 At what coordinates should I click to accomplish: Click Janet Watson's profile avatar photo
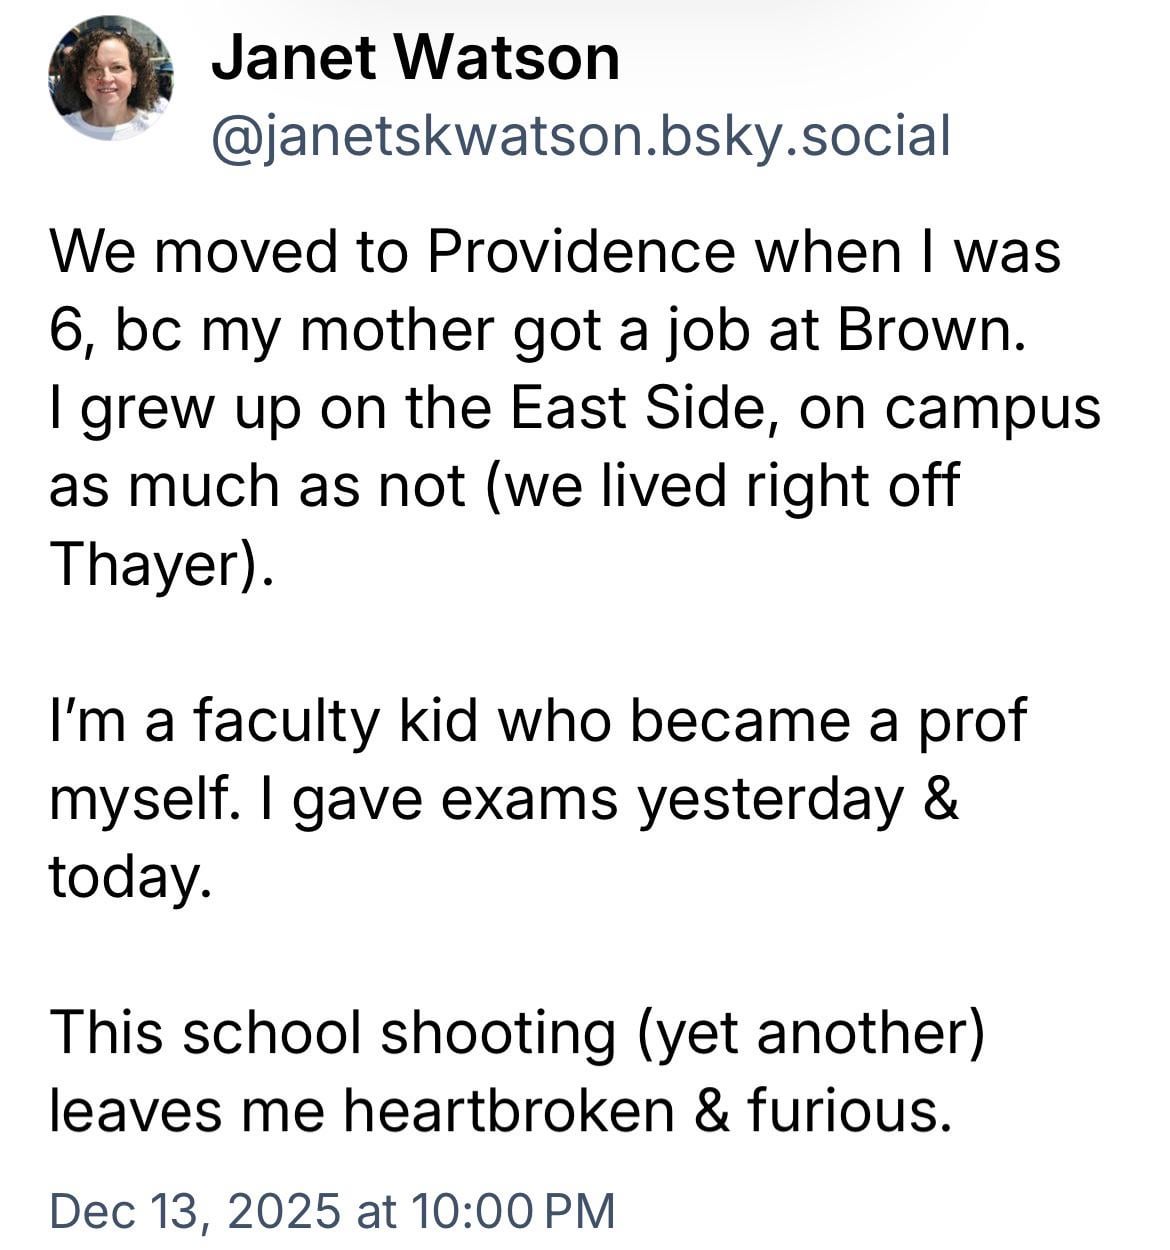pyautogui.click(x=110, y=79)
